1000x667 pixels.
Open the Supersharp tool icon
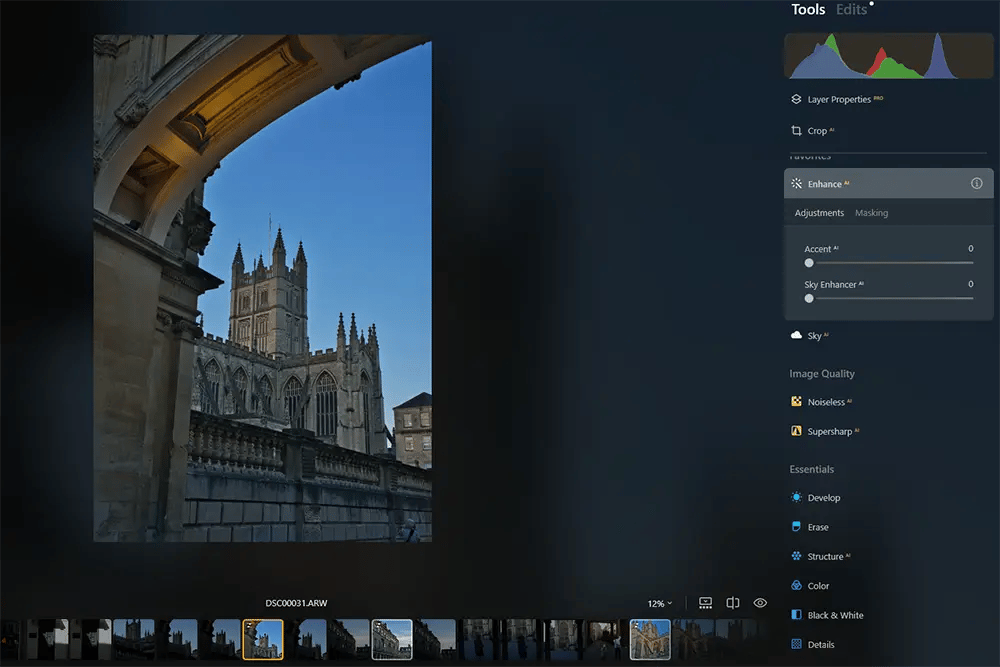coord(796,430)
